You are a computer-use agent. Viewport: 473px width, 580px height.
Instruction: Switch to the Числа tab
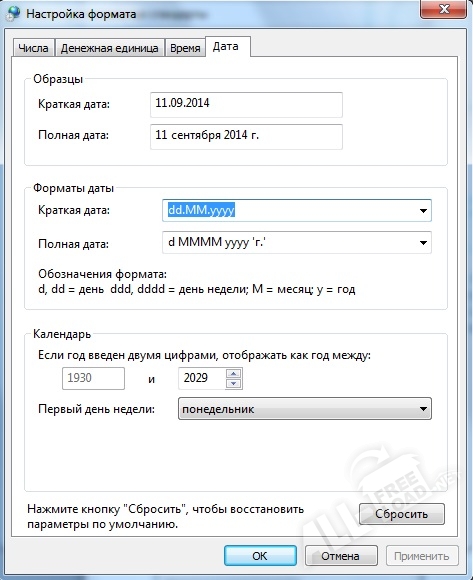(x=33, y=48)
